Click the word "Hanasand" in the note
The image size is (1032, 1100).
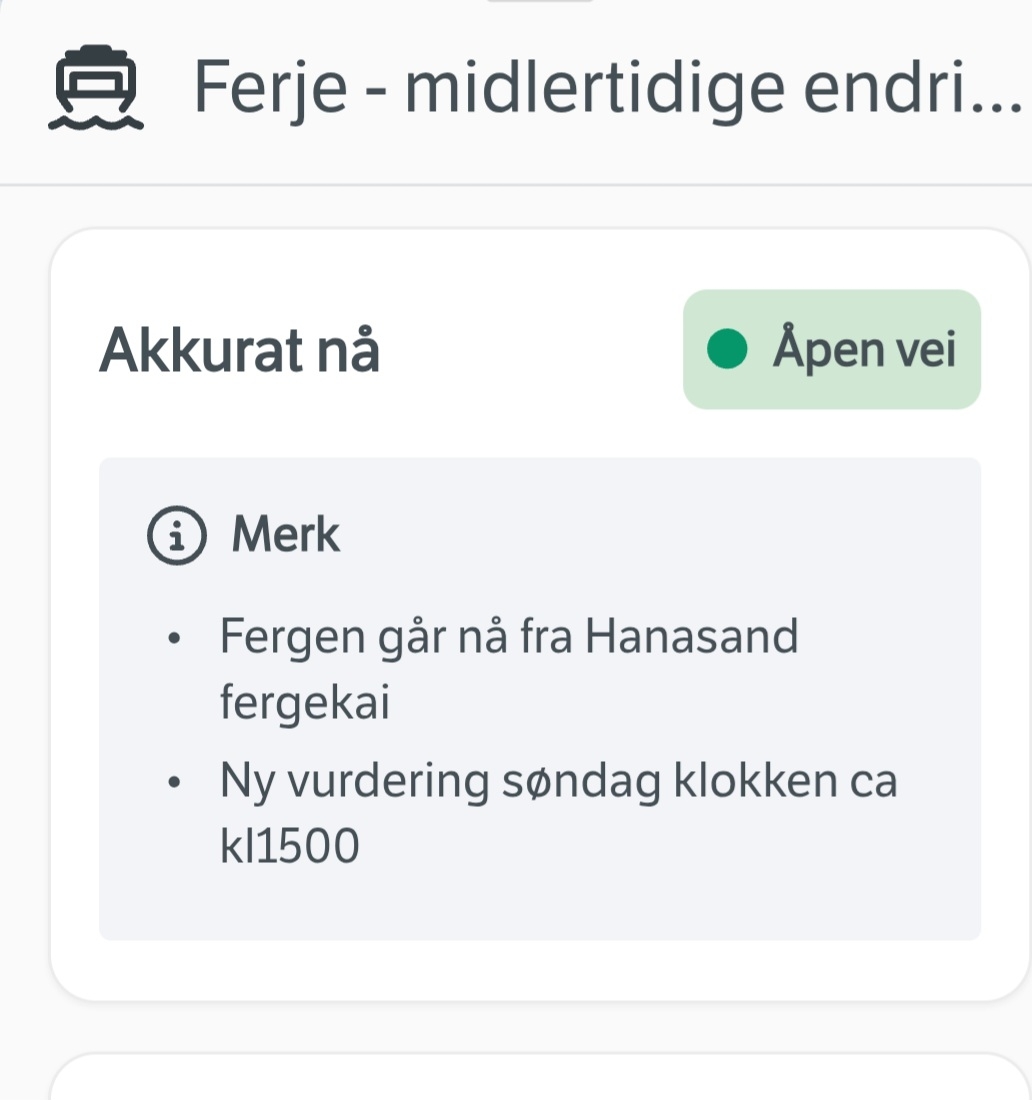coord(691,636)
